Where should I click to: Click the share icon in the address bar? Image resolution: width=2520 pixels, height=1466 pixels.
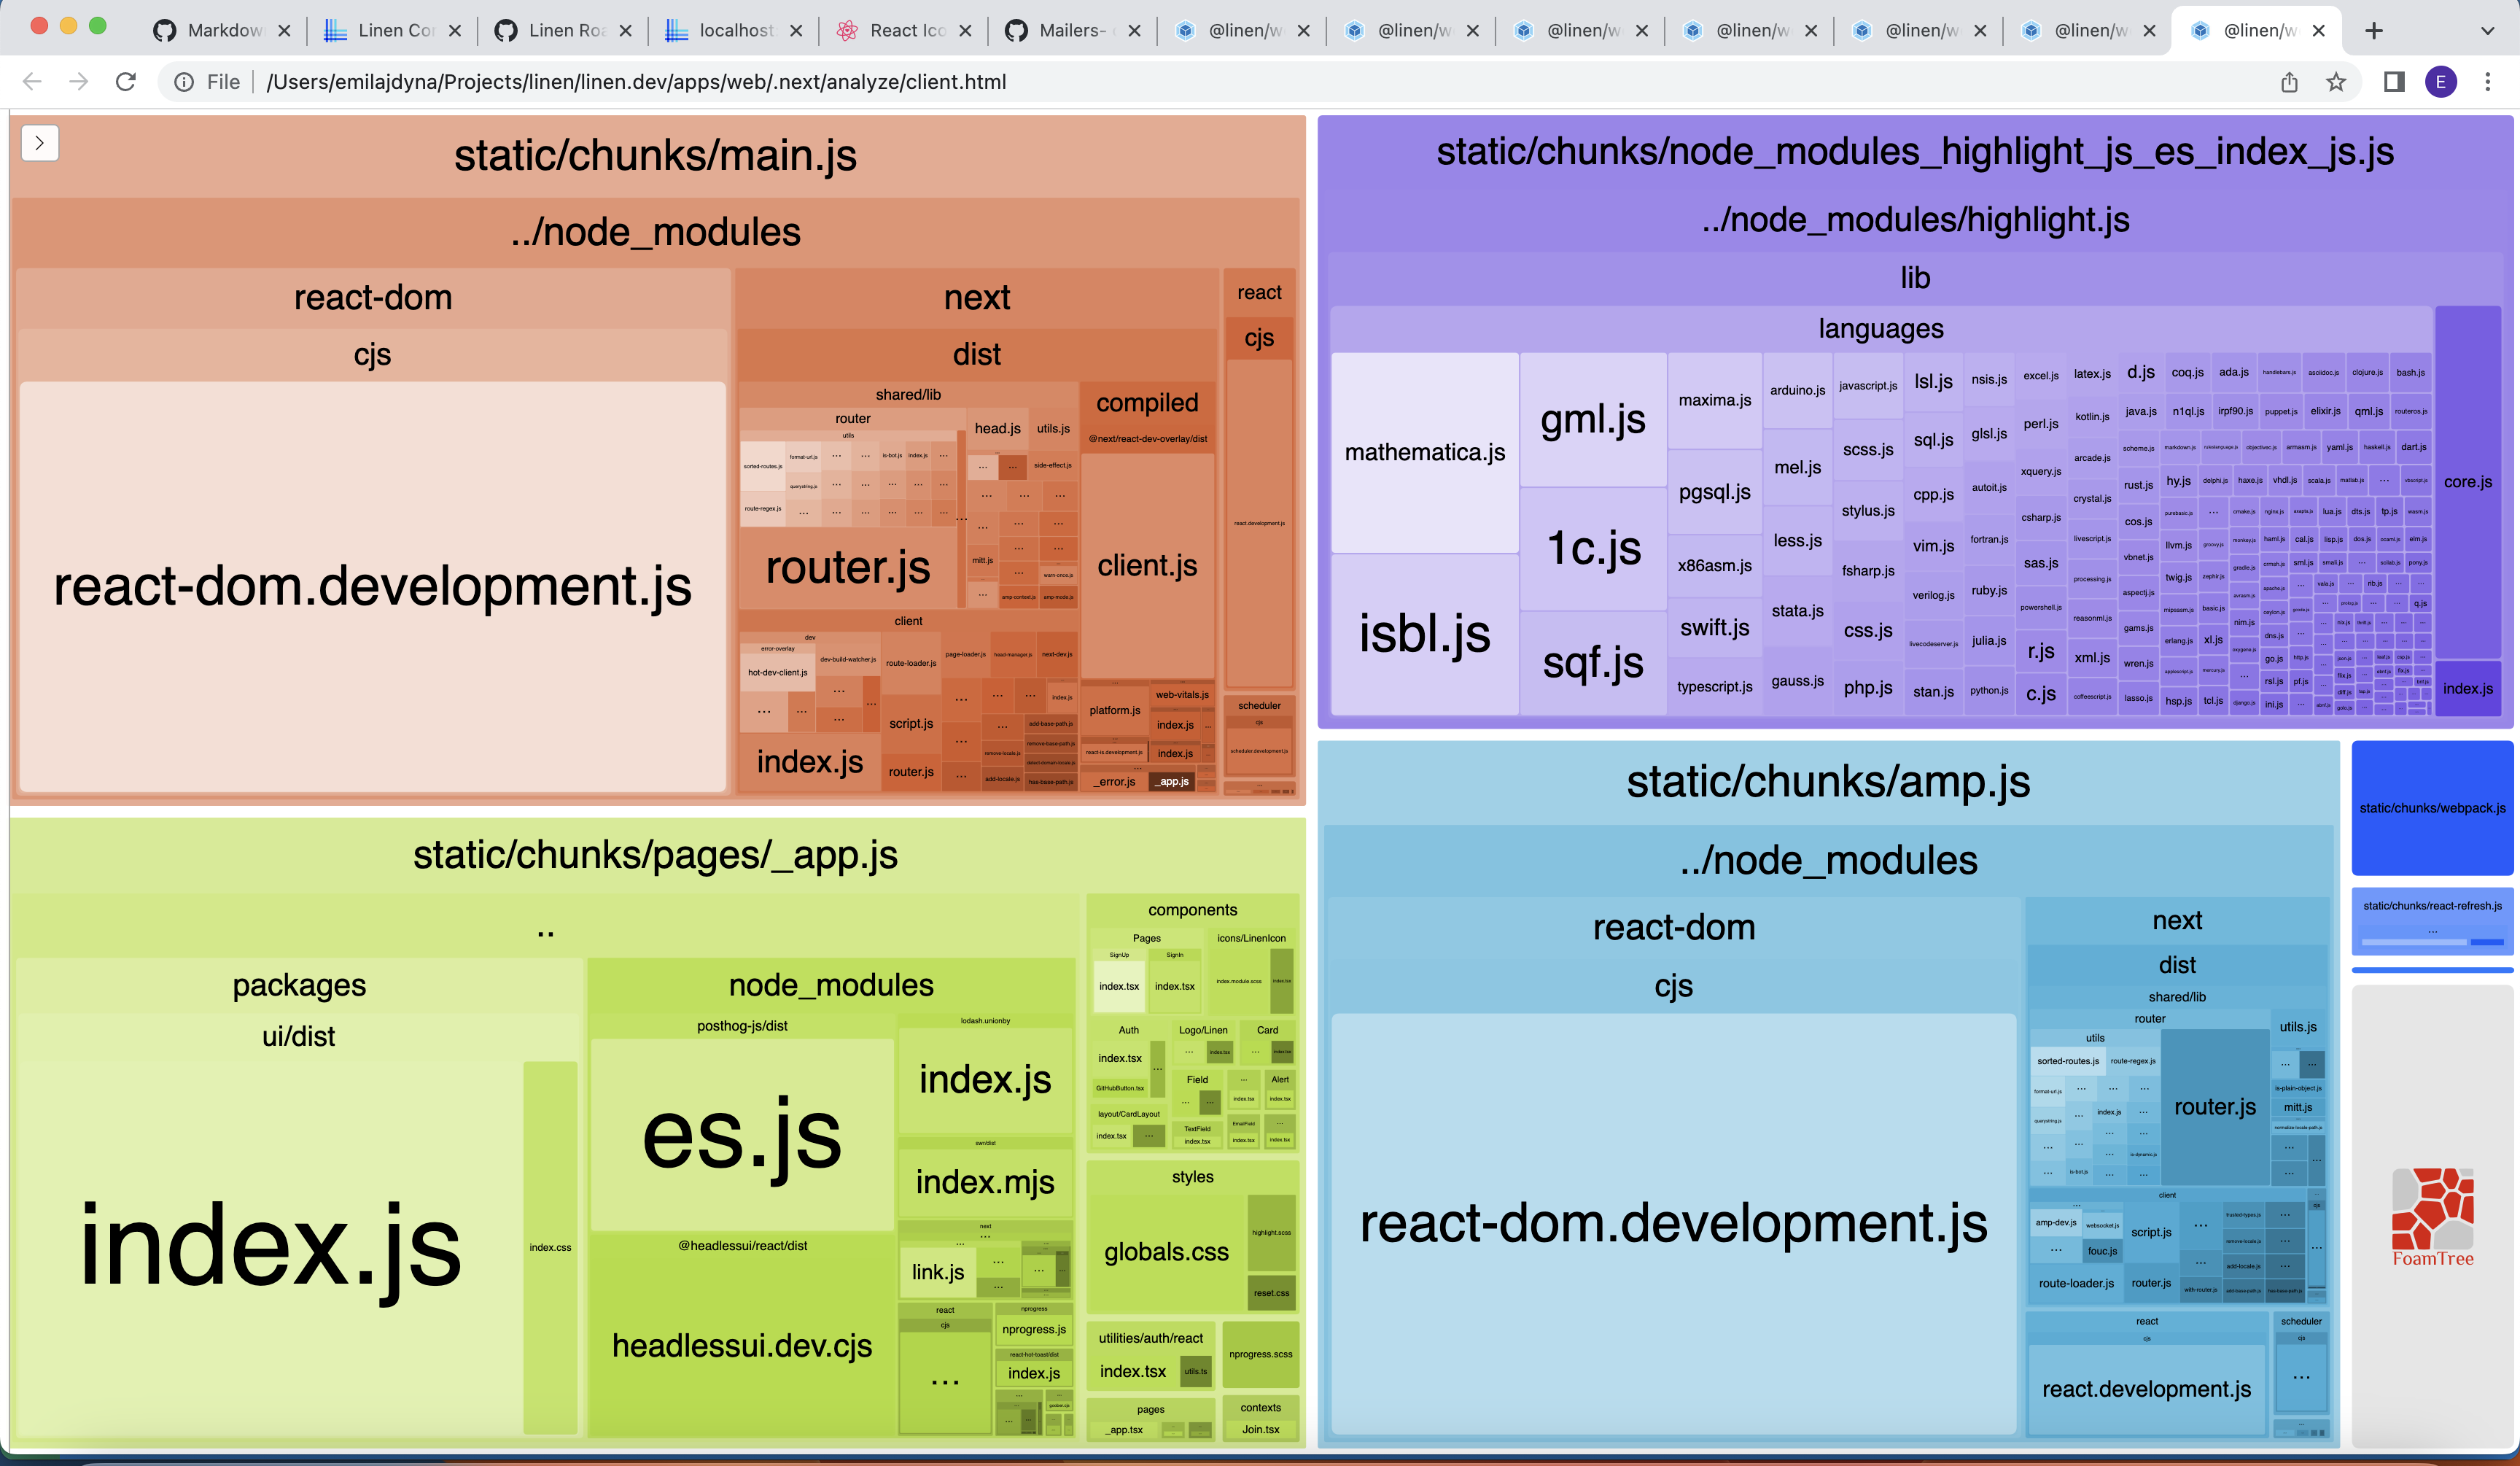2289,82
